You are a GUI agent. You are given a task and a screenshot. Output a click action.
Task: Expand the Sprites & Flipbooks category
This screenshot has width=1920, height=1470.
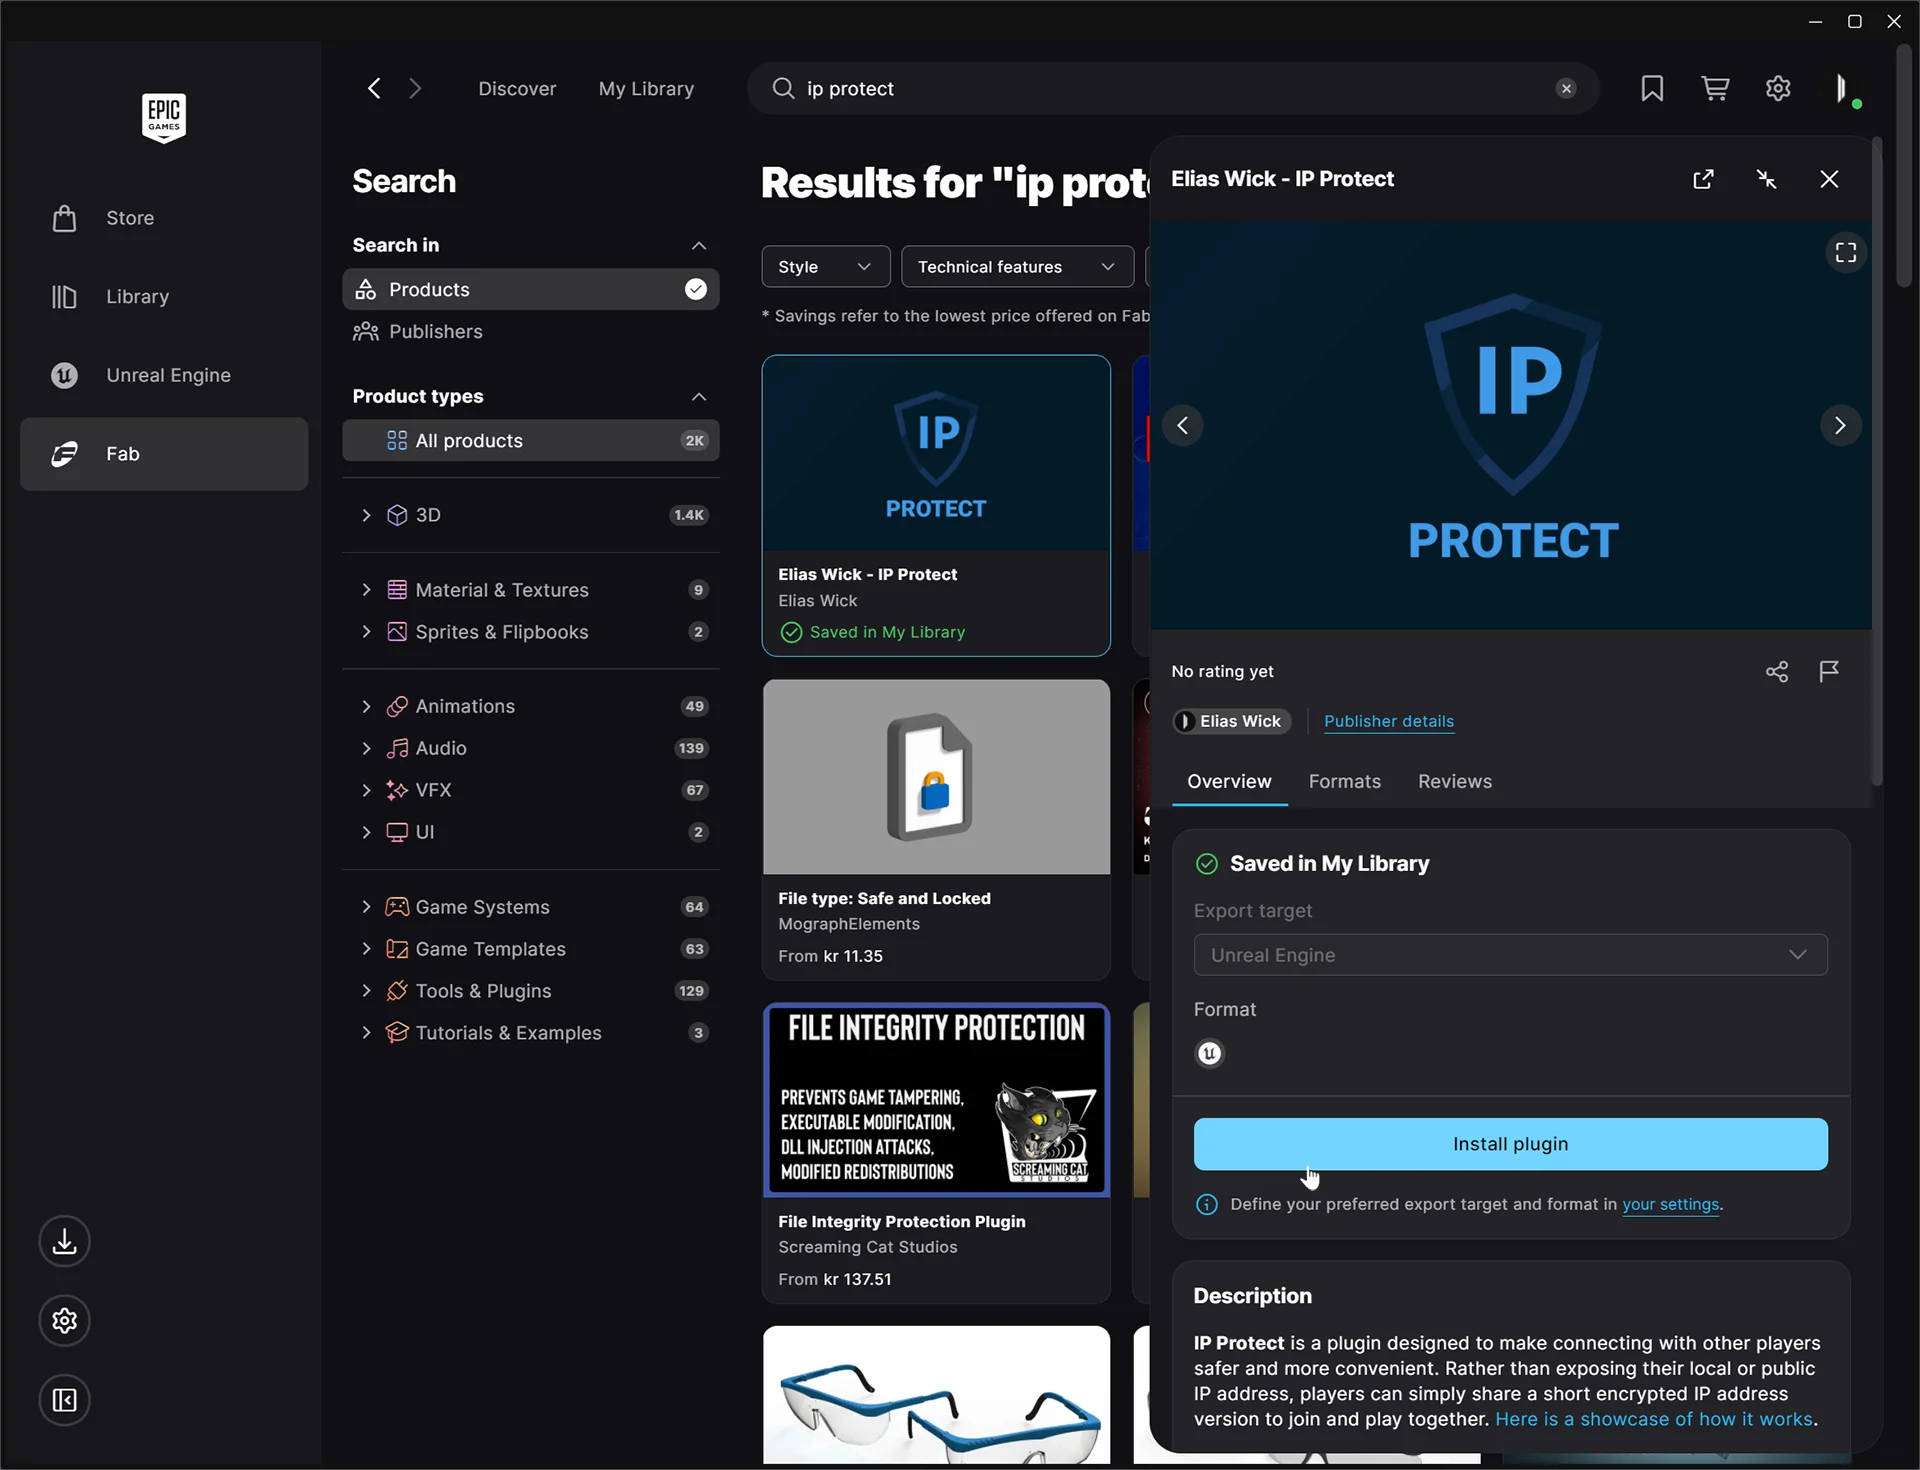366,632
